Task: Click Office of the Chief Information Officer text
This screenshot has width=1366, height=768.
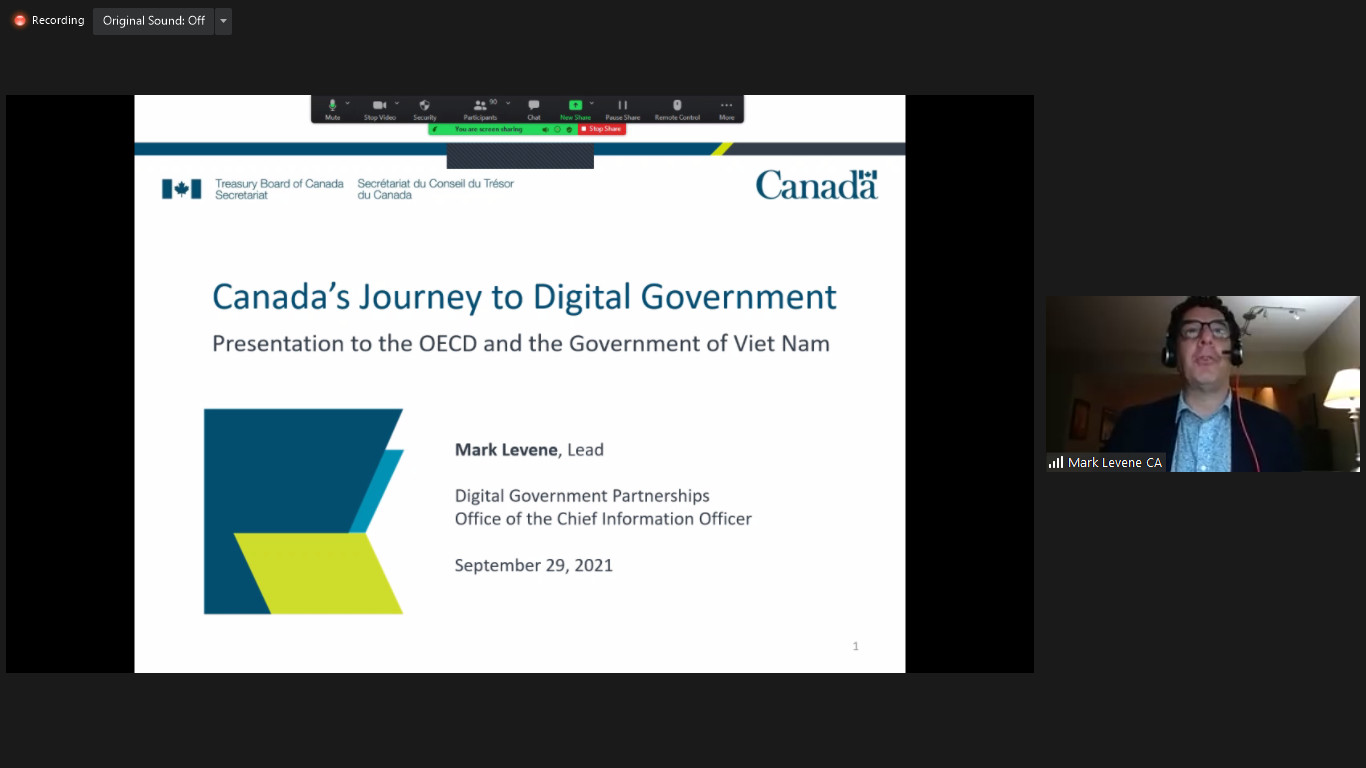Action: click(603, 519)
